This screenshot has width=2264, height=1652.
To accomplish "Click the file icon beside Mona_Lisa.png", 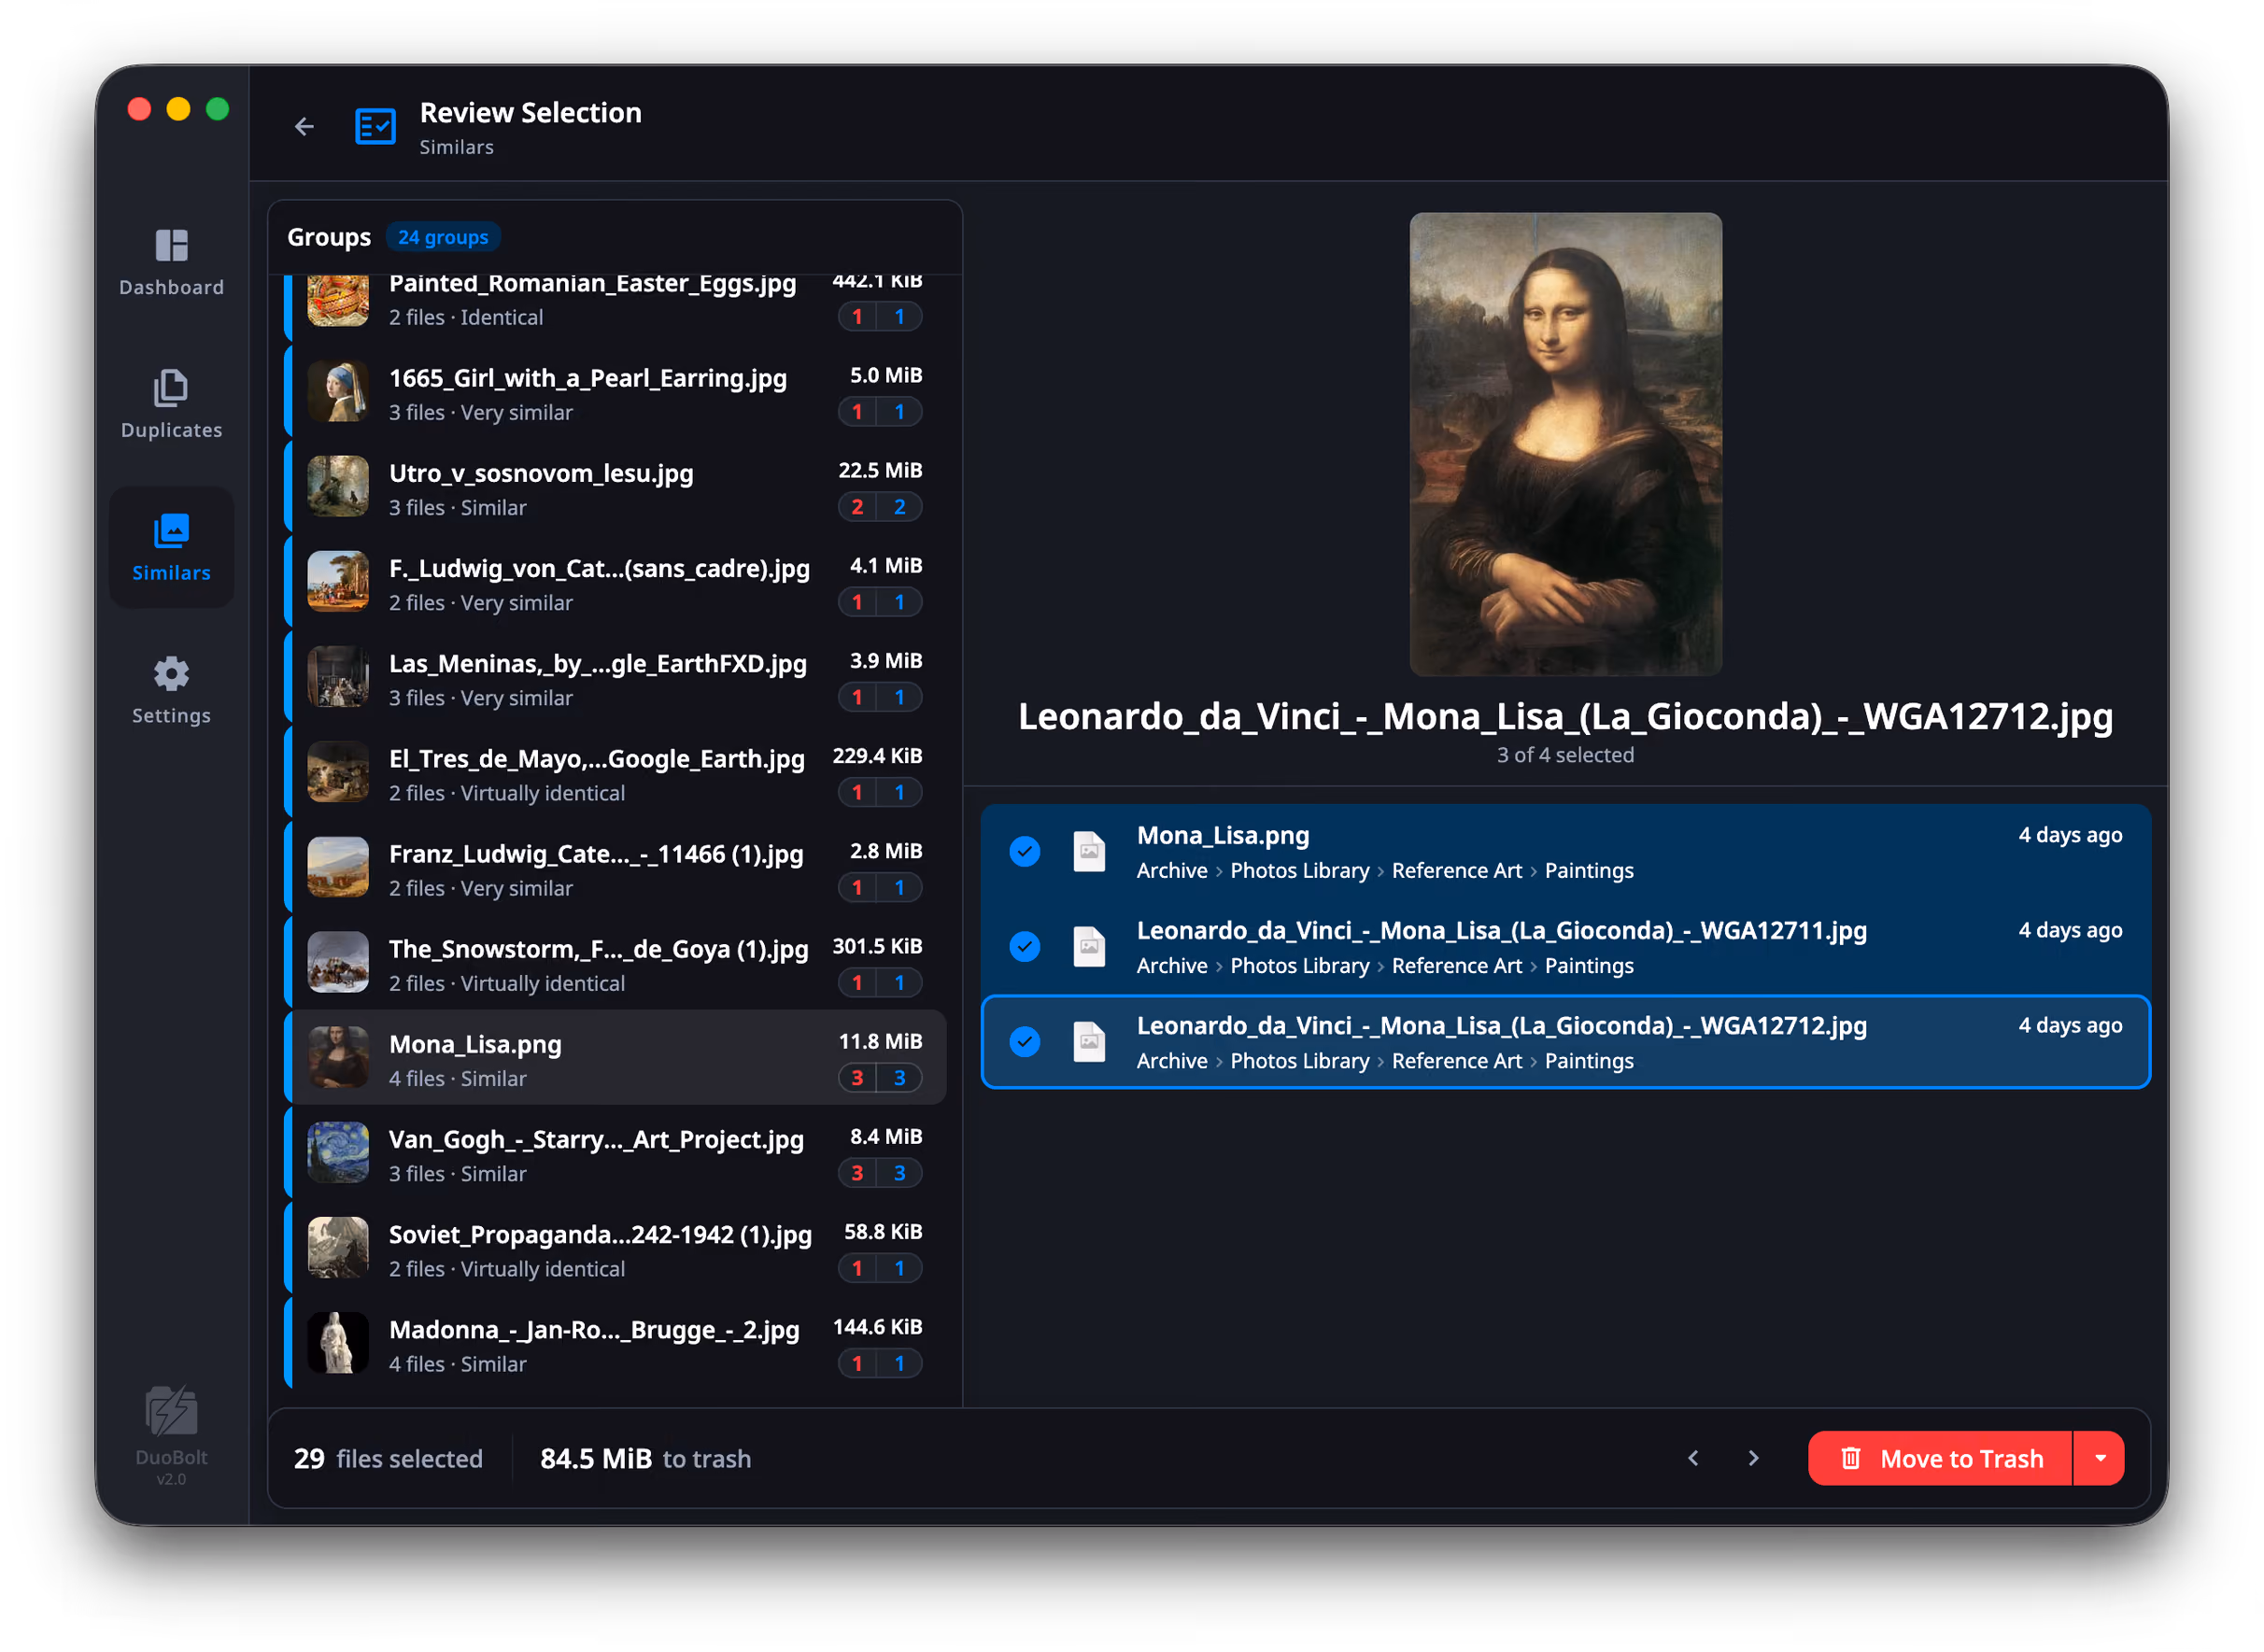I will click(1089, 852).
